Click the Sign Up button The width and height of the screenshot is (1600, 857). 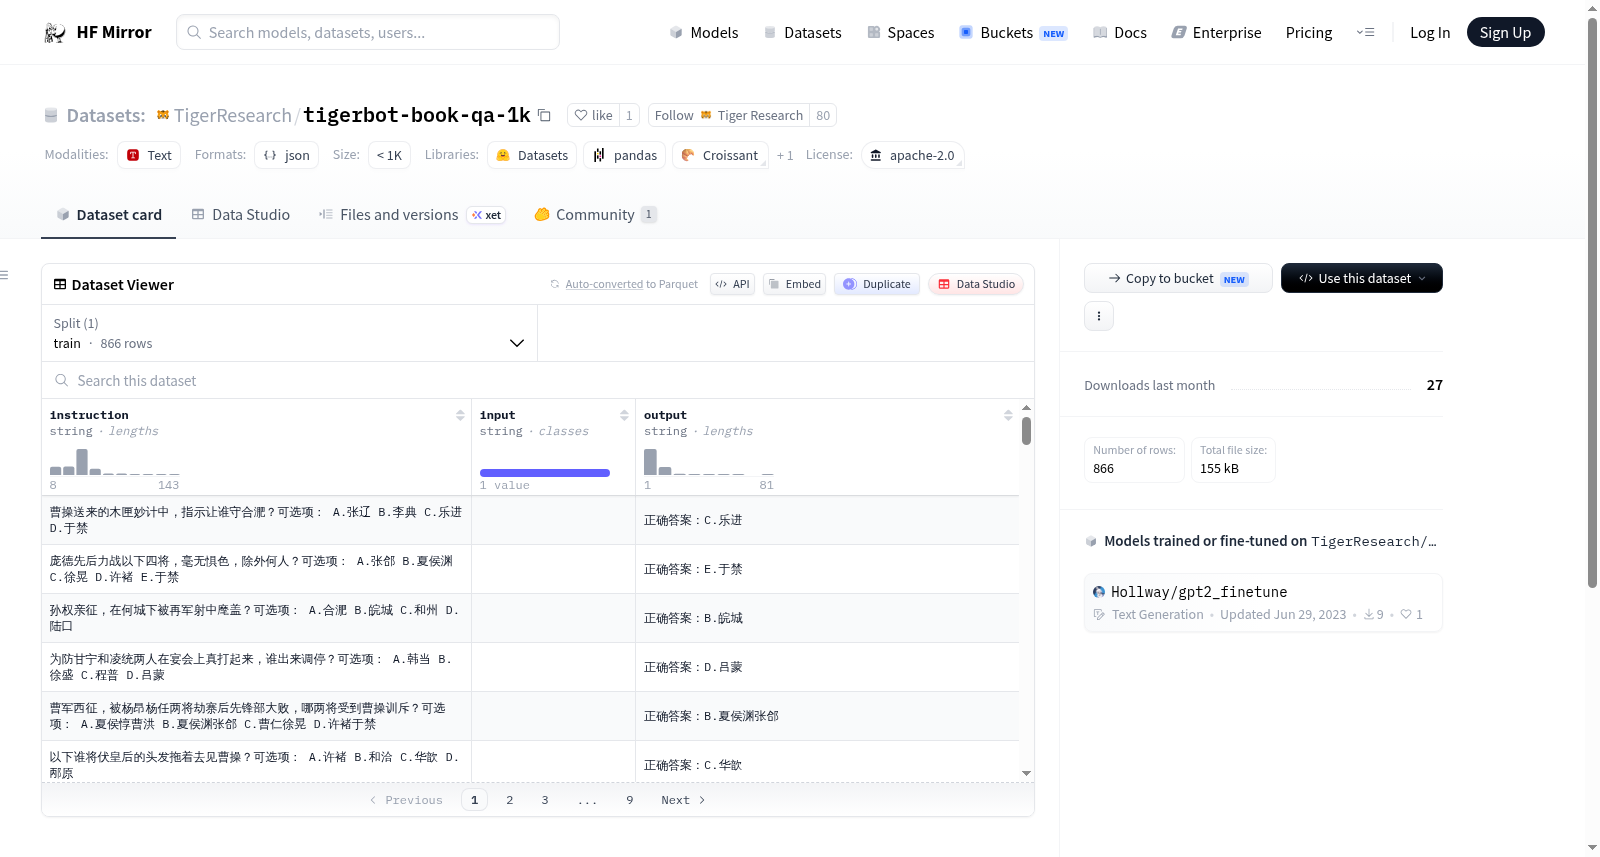1505,33
